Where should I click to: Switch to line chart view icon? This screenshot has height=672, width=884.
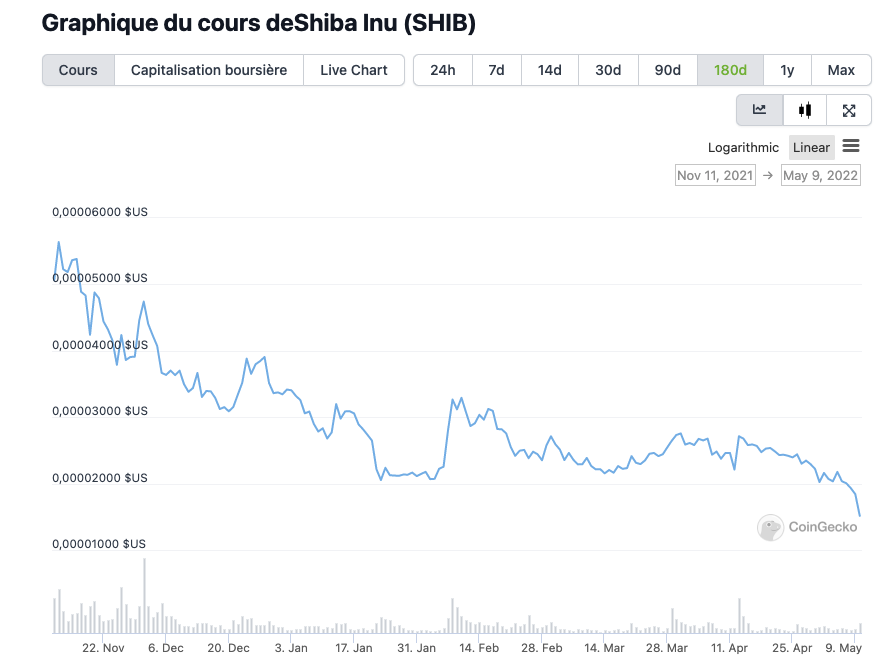pyautogui.click(x=760, y=111)
